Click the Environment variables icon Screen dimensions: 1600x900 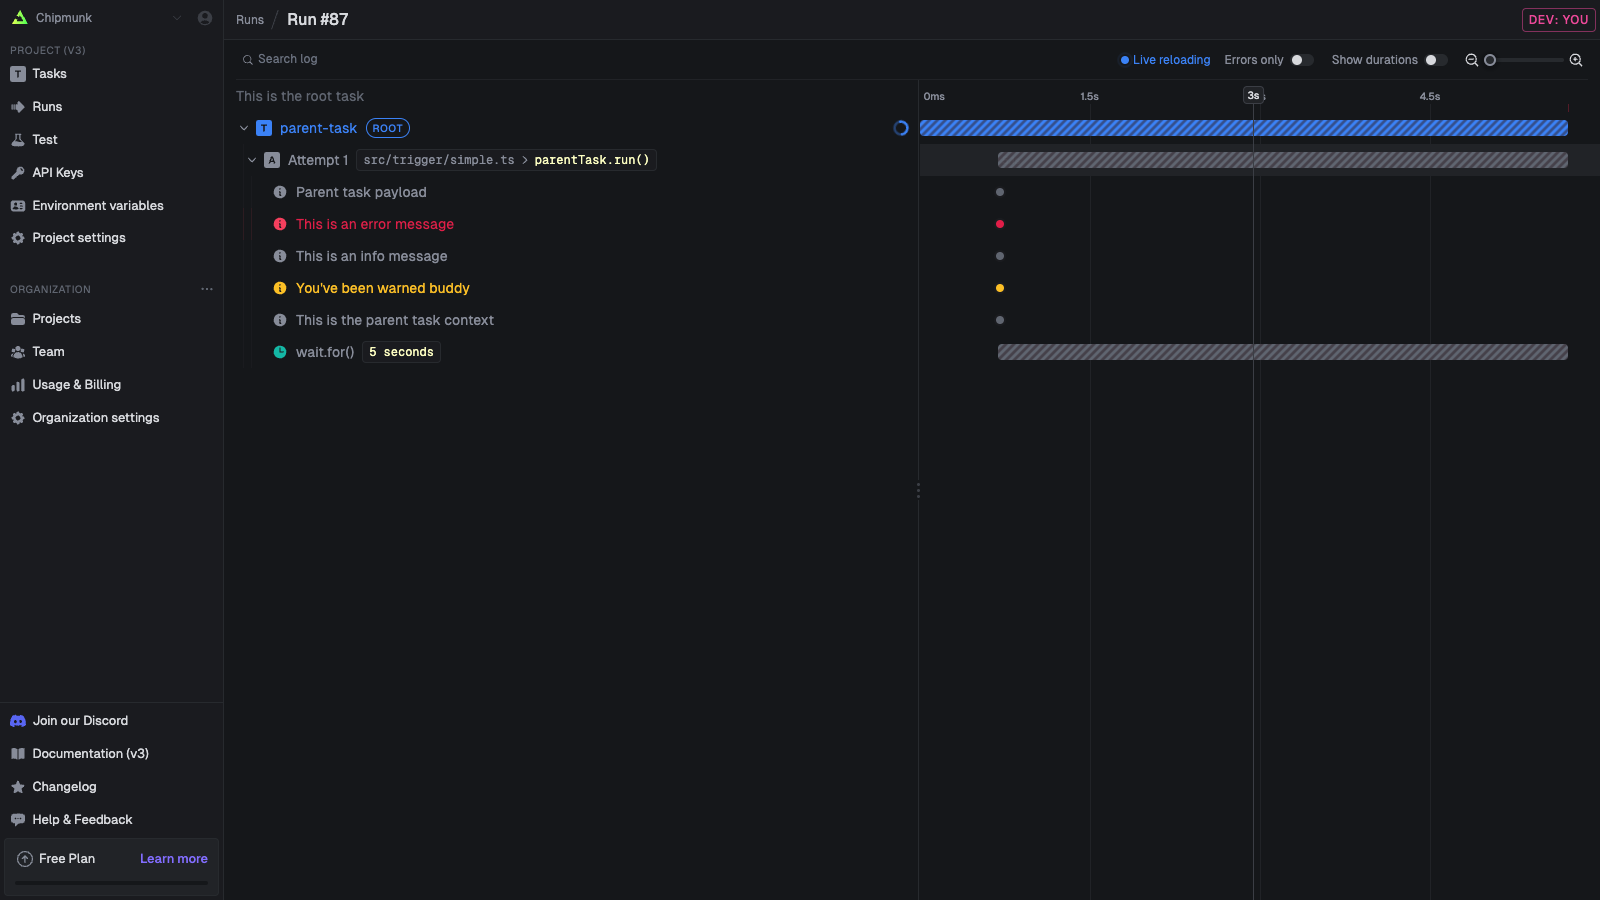click(x=18, y=206)
